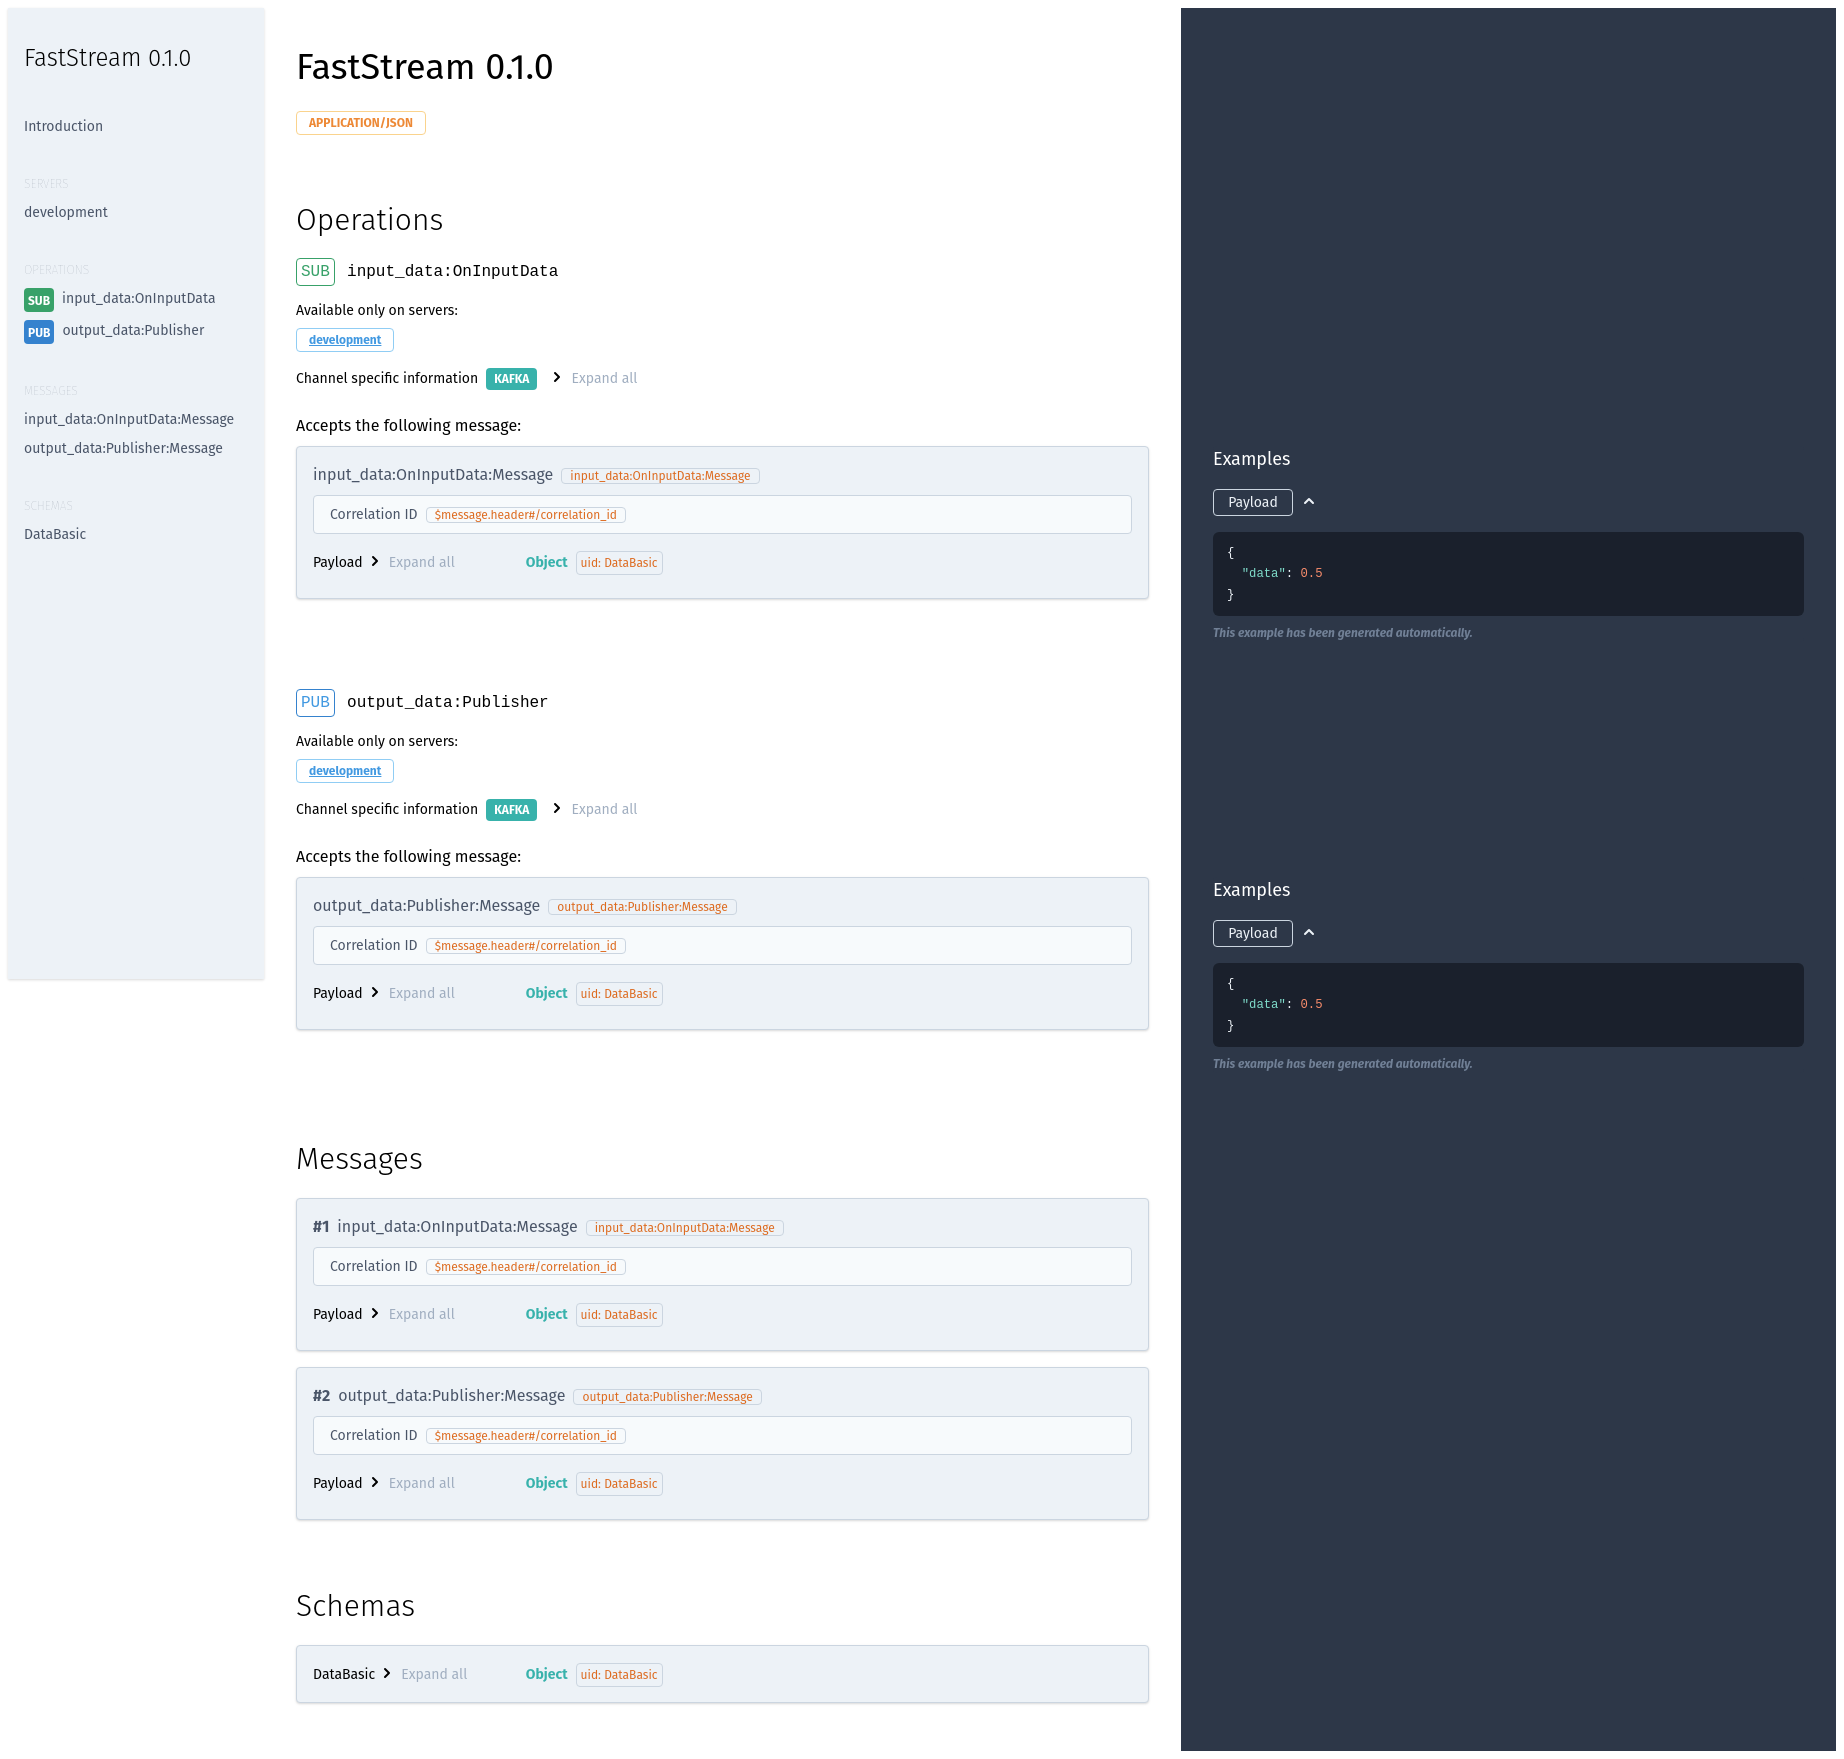Click the PUB label beside output_data:Publisher heading
The height and width of the screenshot is (1759, 1844).
[x=315, y=703]
